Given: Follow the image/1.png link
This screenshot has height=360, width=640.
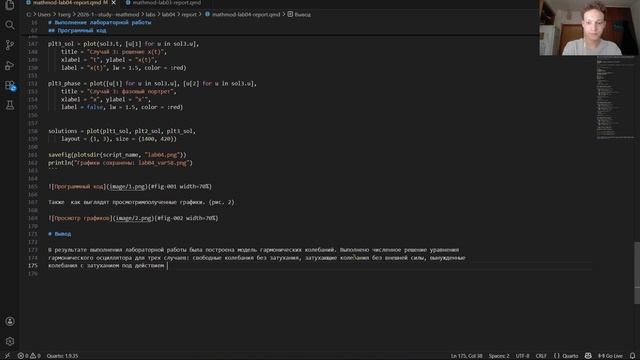Looking at the screenshot, I should tap(127, 187).
